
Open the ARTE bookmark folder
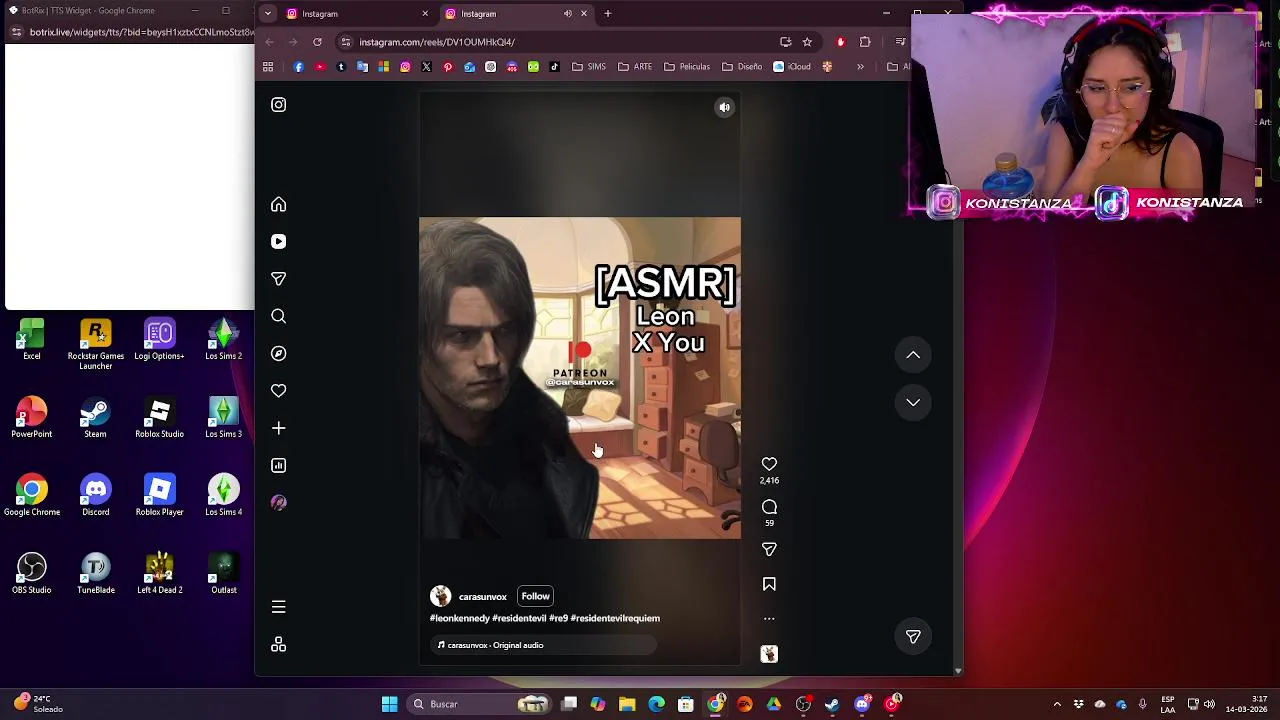pos(635,67)
